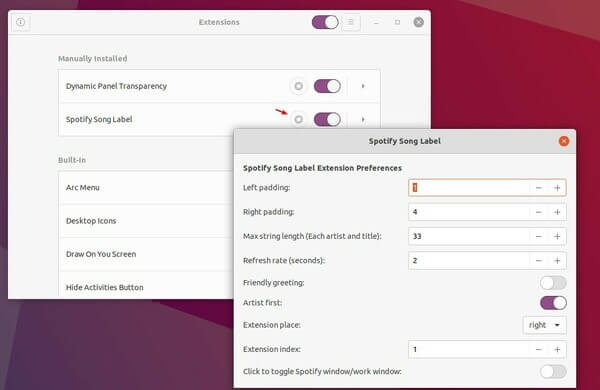Open settings gear for Dynamic Panel Transparency
This screenshot has width=600, height=390.
click(x=298, y=86)
